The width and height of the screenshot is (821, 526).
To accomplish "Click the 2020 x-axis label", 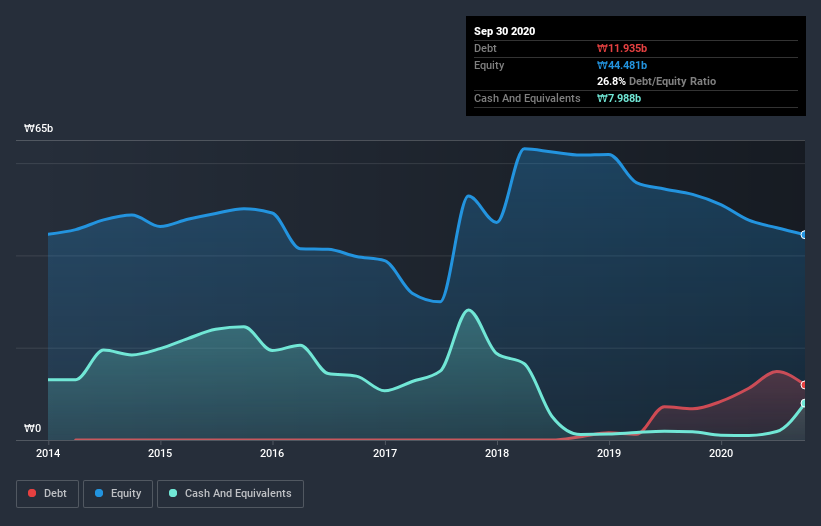I will coord(721,453).
